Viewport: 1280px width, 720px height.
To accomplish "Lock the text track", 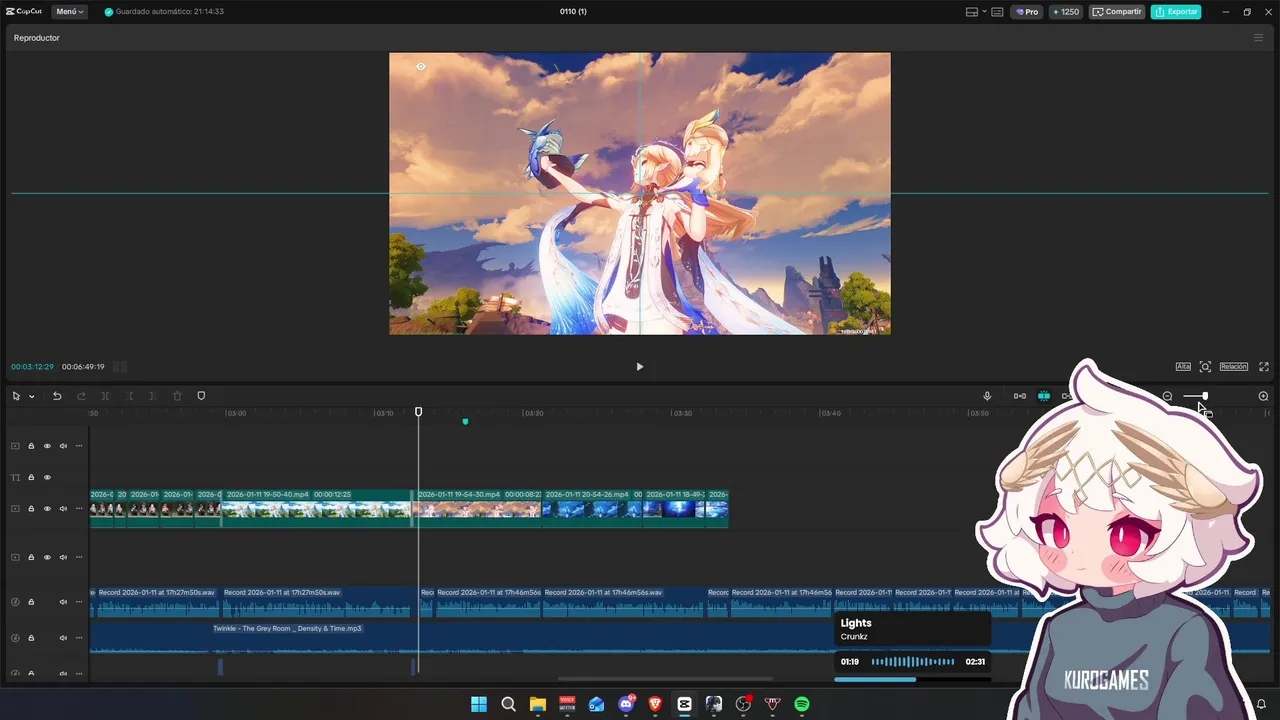I will (x=31, y=478).
